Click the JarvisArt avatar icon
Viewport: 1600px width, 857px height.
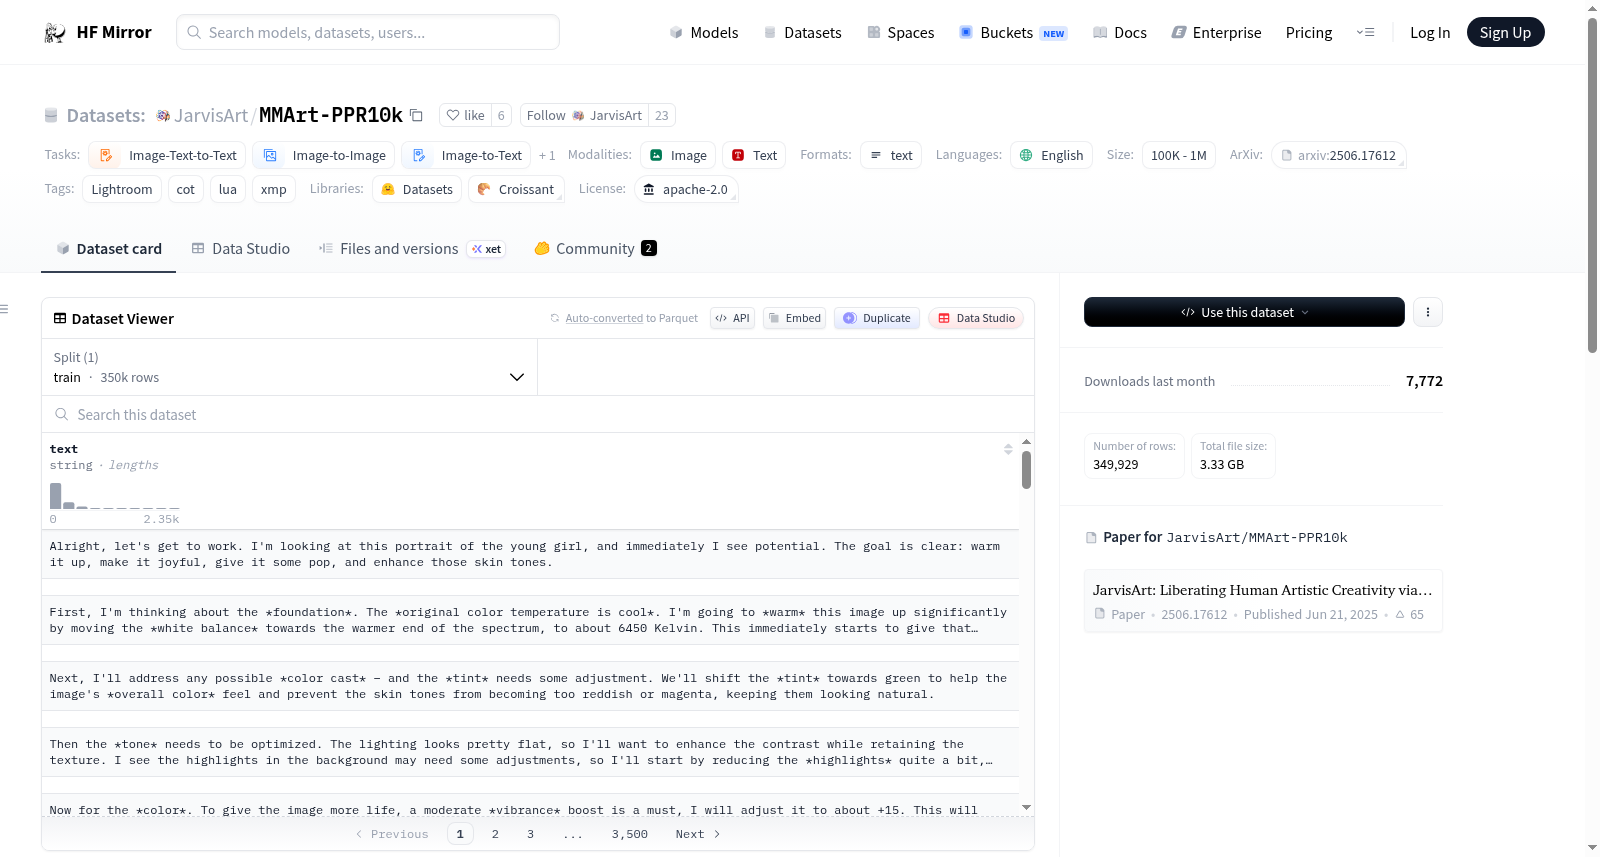(163, 116)
